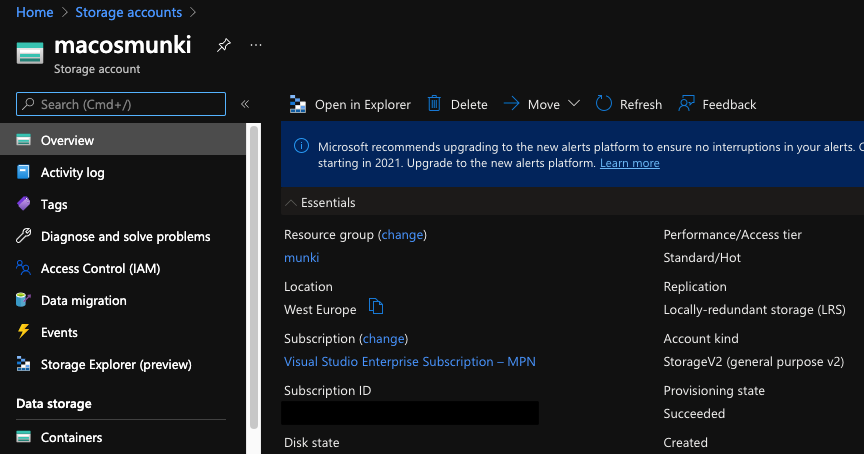This screenshot has height=454, width=864.
Task: Select the West Europe location text
Action: click(x=320, y=310)
